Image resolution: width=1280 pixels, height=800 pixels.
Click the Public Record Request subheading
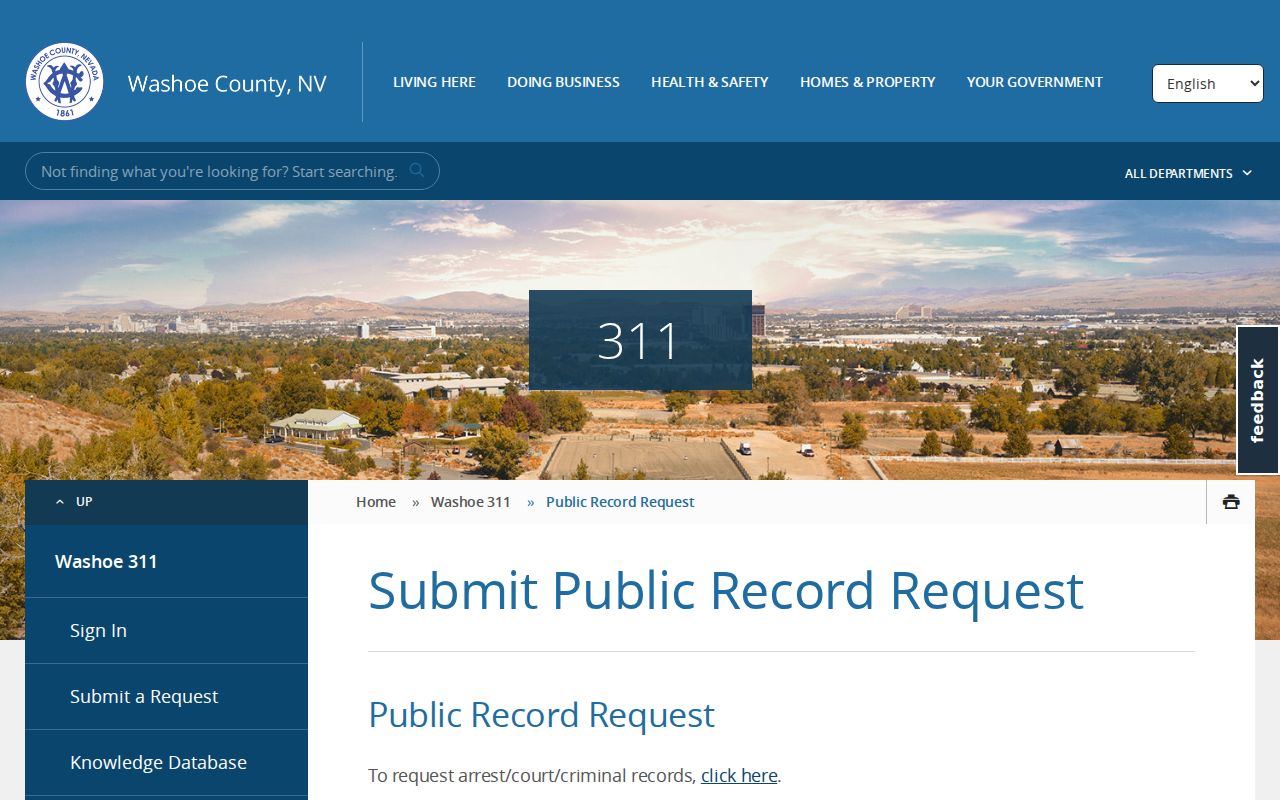(541, 715)
